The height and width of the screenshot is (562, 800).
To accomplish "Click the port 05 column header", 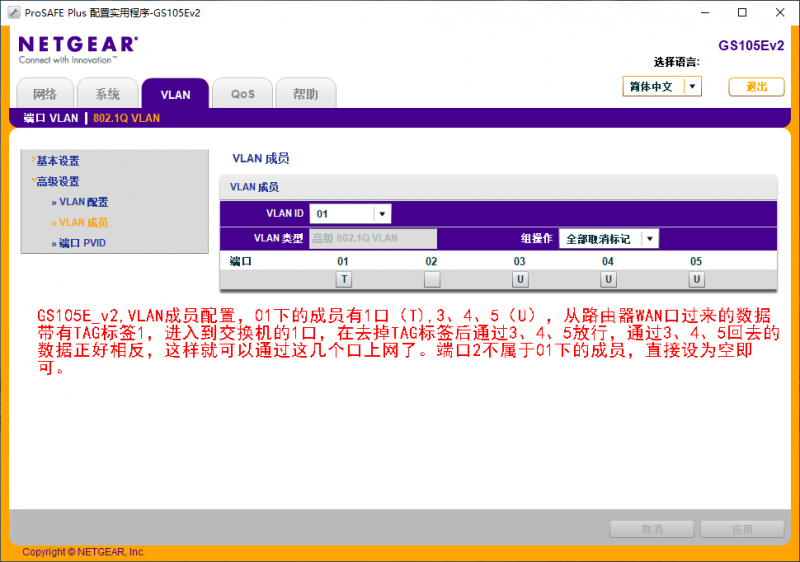I will pyautogui.click(x=696, y=261).
